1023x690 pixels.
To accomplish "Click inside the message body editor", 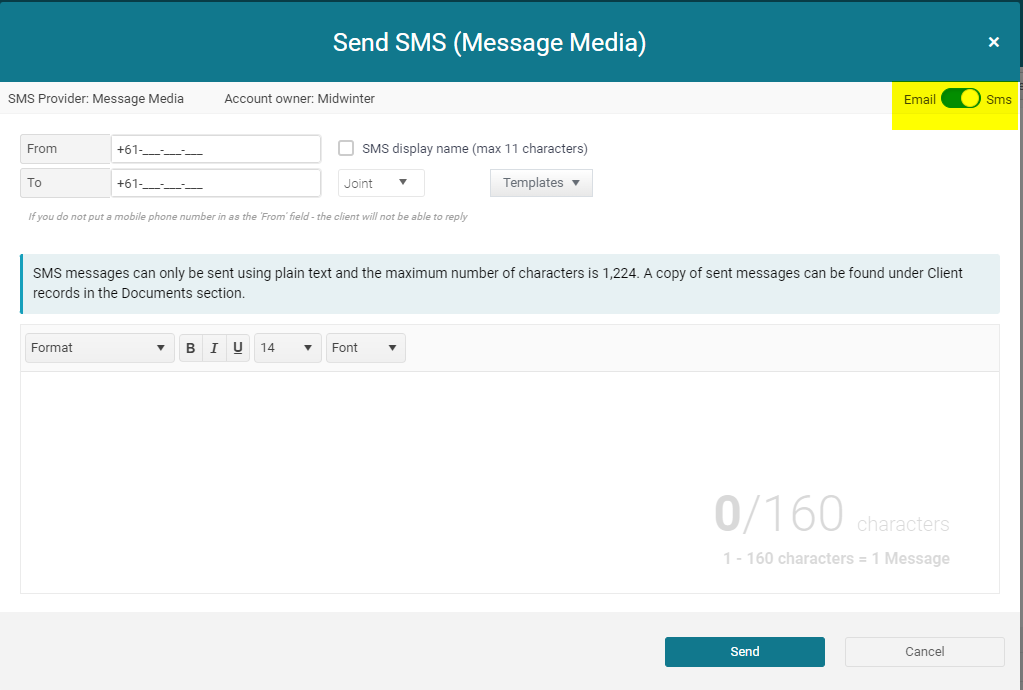I will 510,482.
